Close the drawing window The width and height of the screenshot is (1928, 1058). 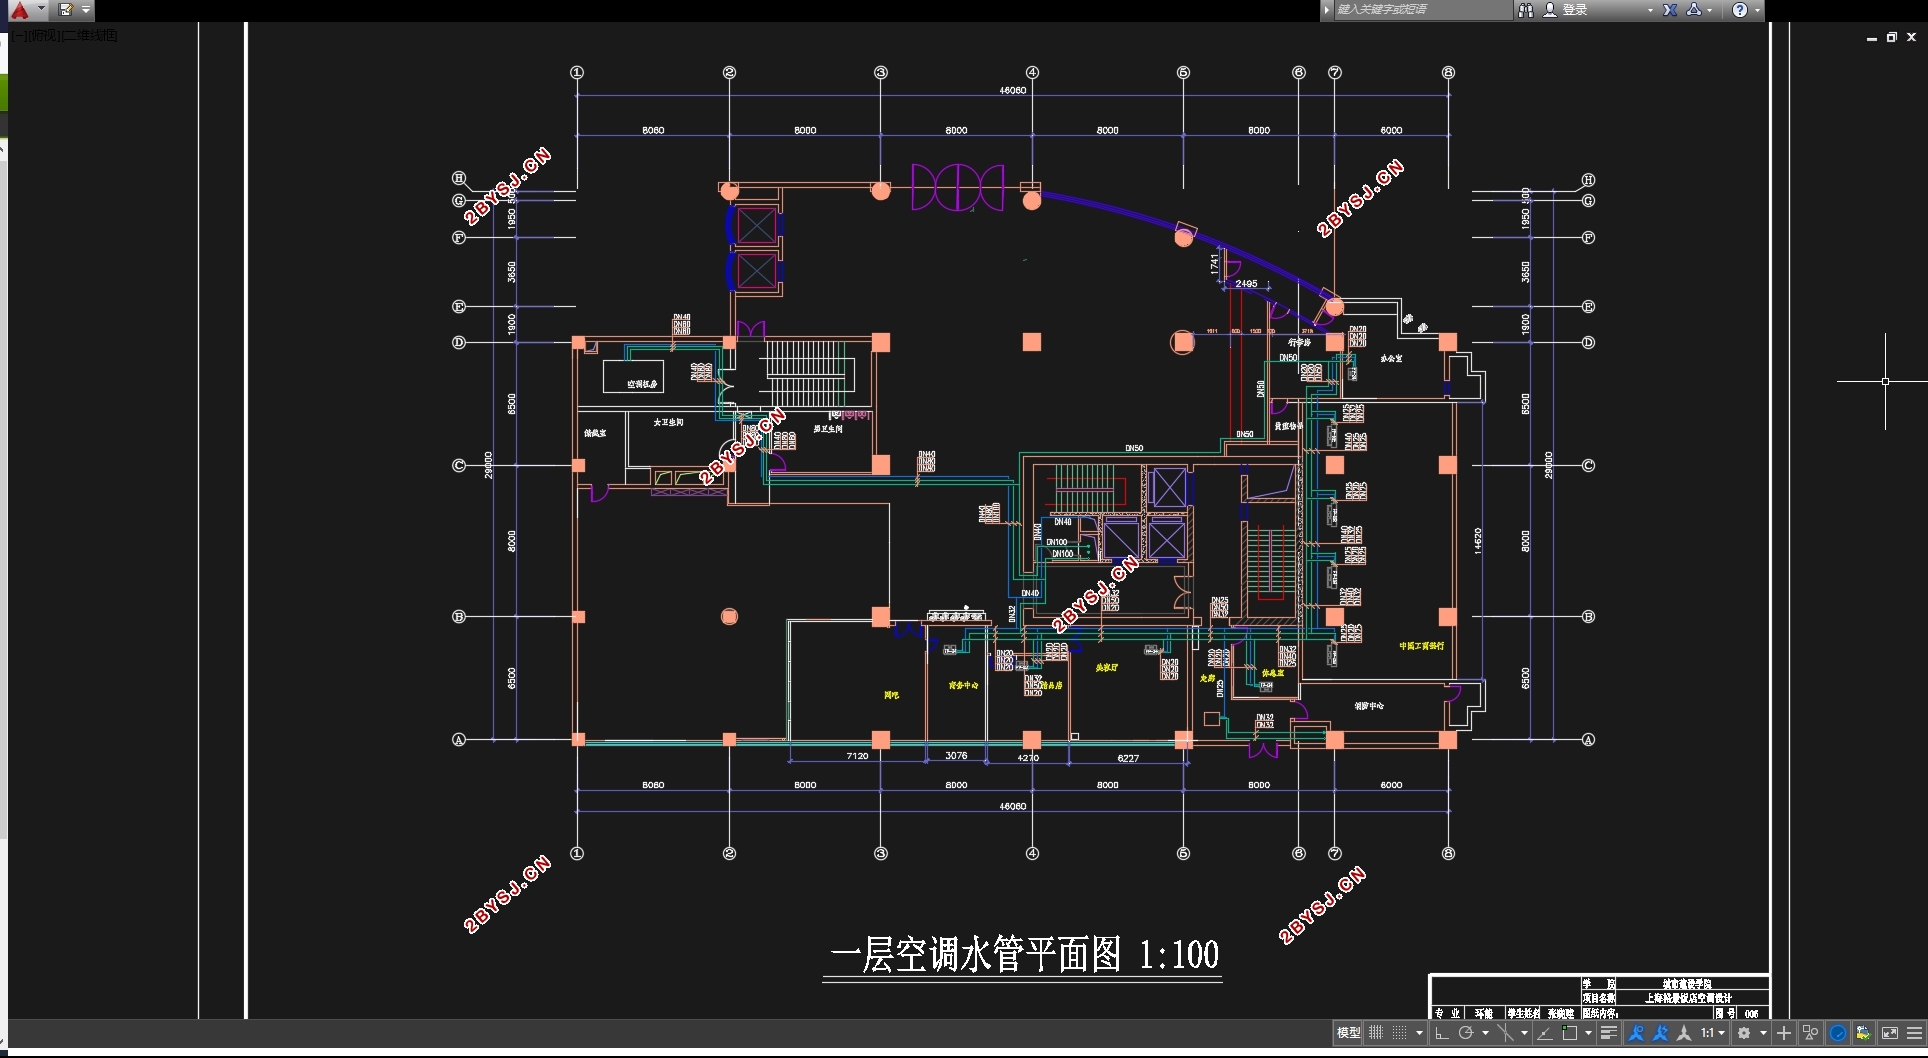pos(1911,37)
